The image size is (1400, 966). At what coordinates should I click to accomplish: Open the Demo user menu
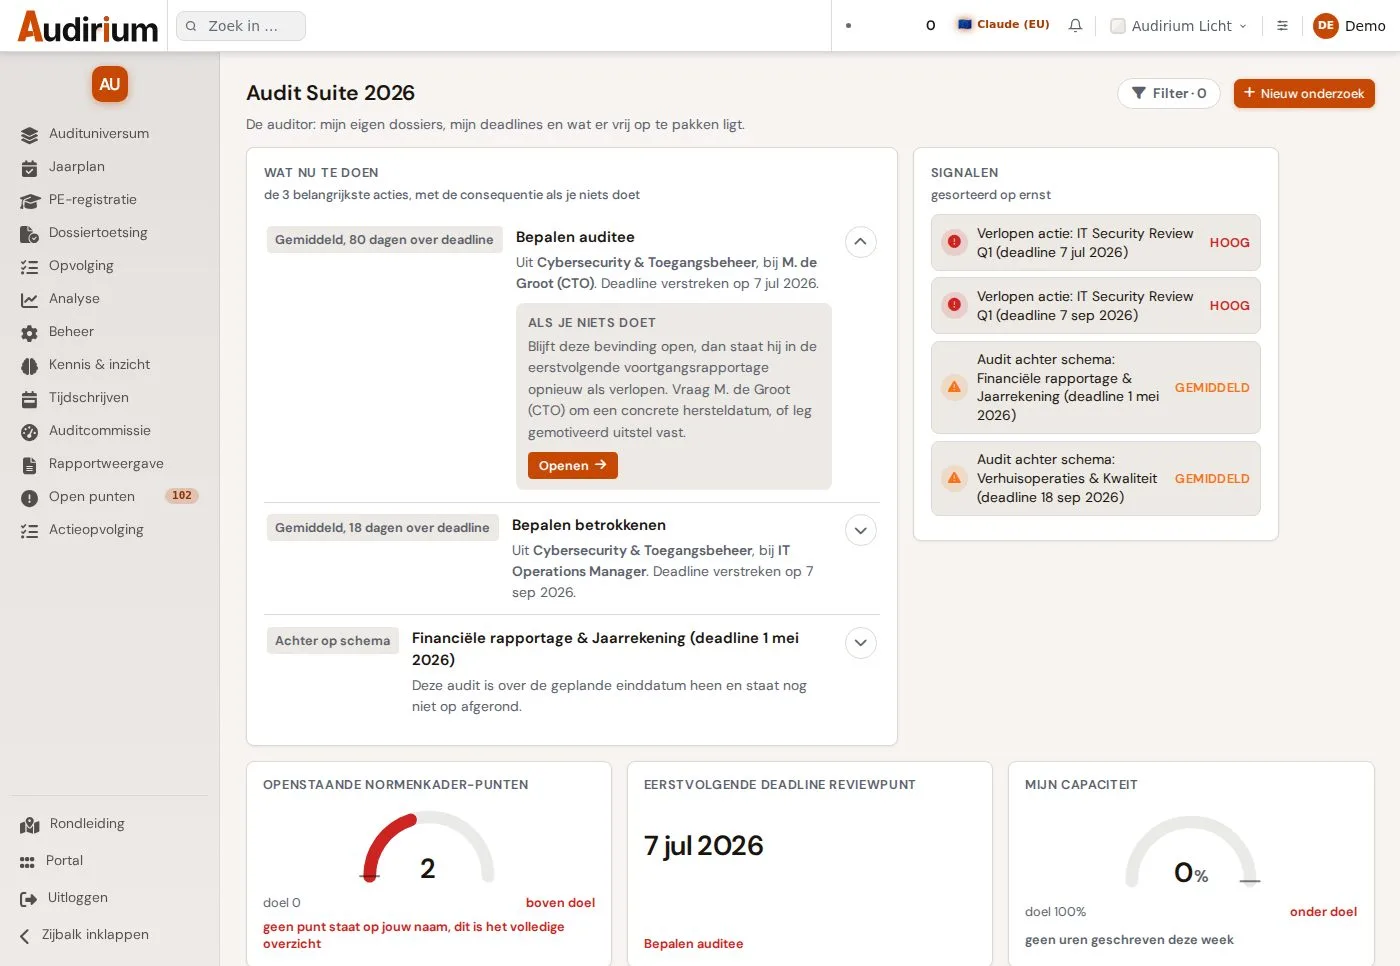click(1349, 26)
